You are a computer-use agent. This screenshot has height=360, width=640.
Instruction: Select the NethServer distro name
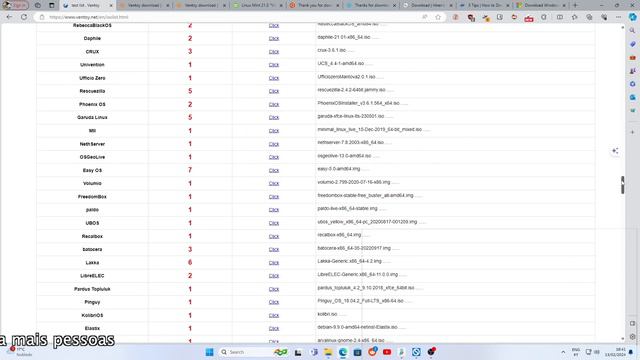coord(92,144)
